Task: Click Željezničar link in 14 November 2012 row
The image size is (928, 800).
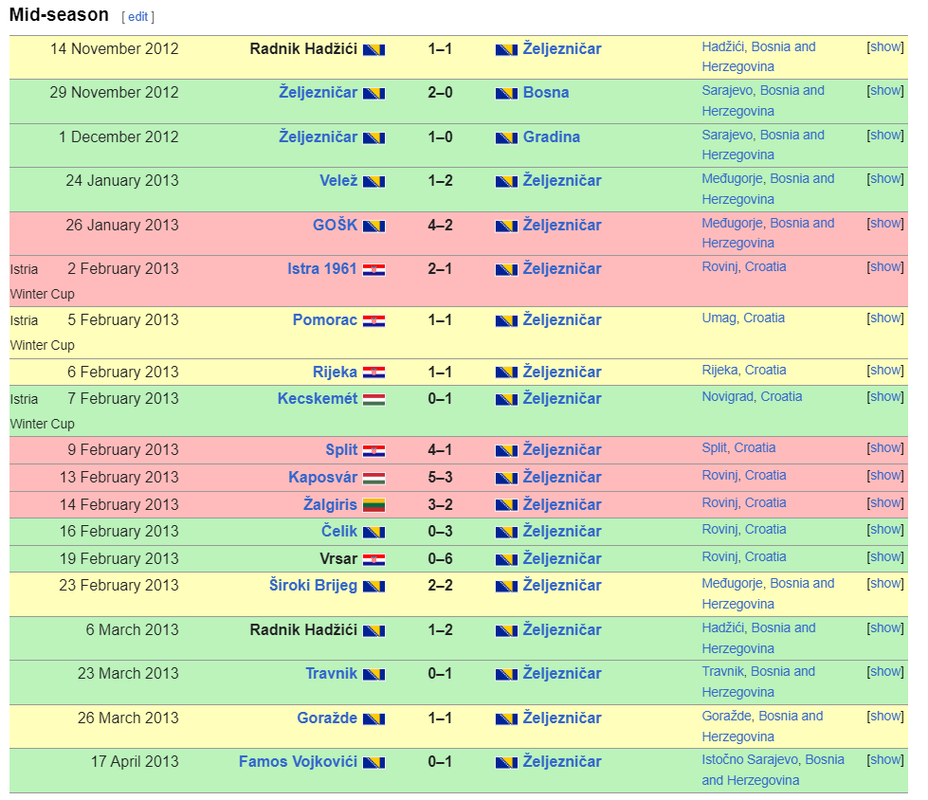Action: pyautogui.click(x=562, y=49)
